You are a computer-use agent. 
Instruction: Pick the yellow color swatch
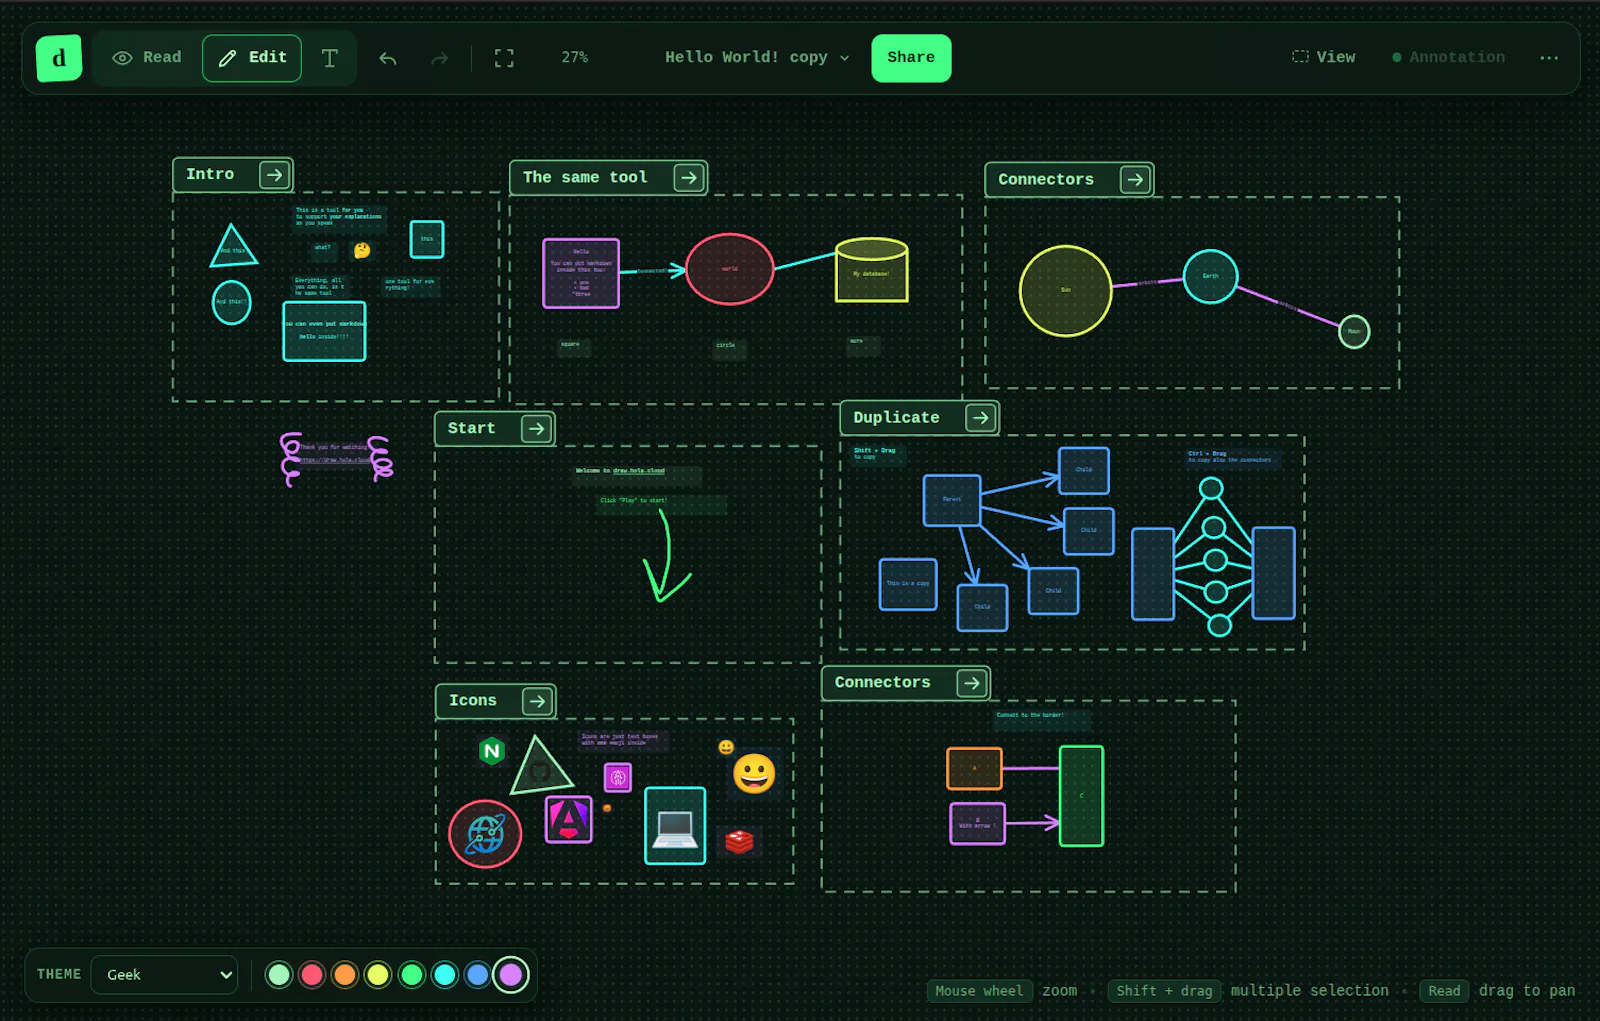pyautogui.click(x=378, y=975)
